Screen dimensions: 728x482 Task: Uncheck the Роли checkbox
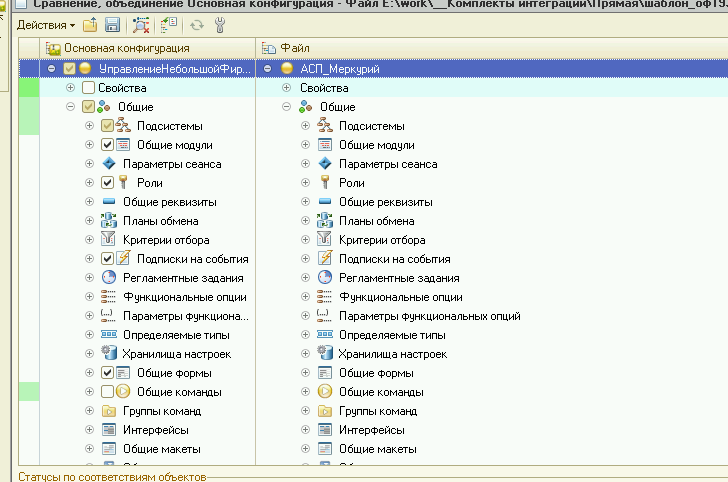tap(108, 183)
